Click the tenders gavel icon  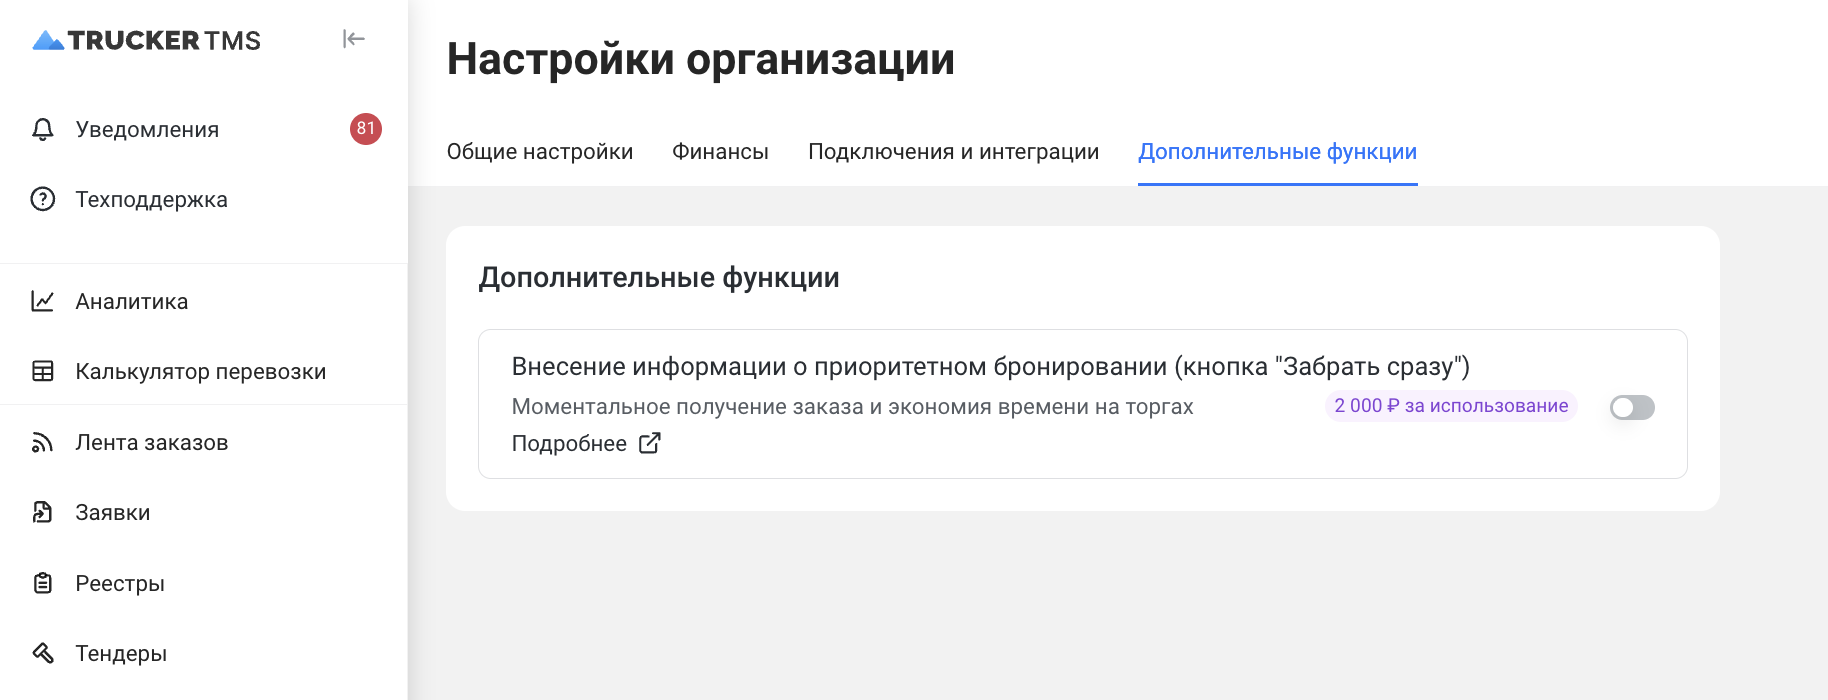[x=42, y=653]
